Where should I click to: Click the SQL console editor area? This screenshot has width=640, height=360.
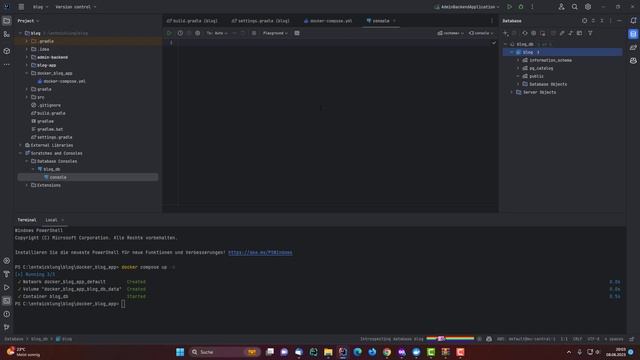point(338,125)
